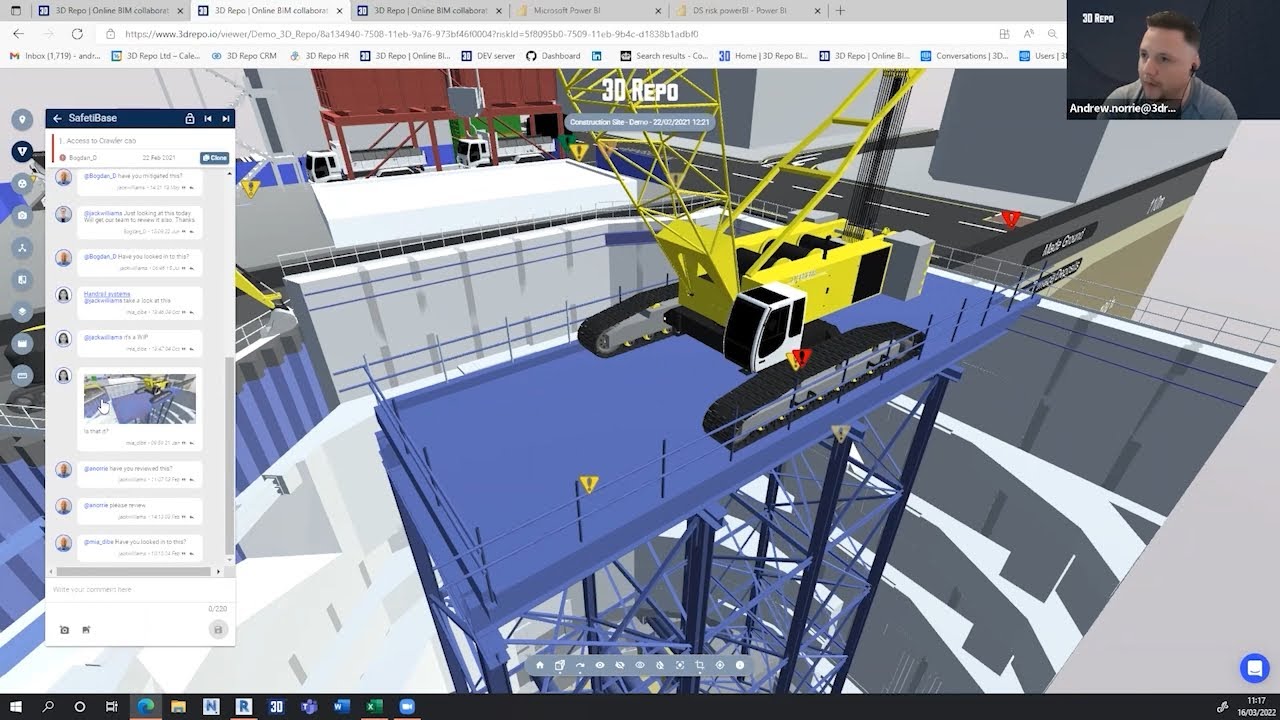Open the round sidebar icon below the shield
Screen dimensions: 1280x720
coord(22,184)
